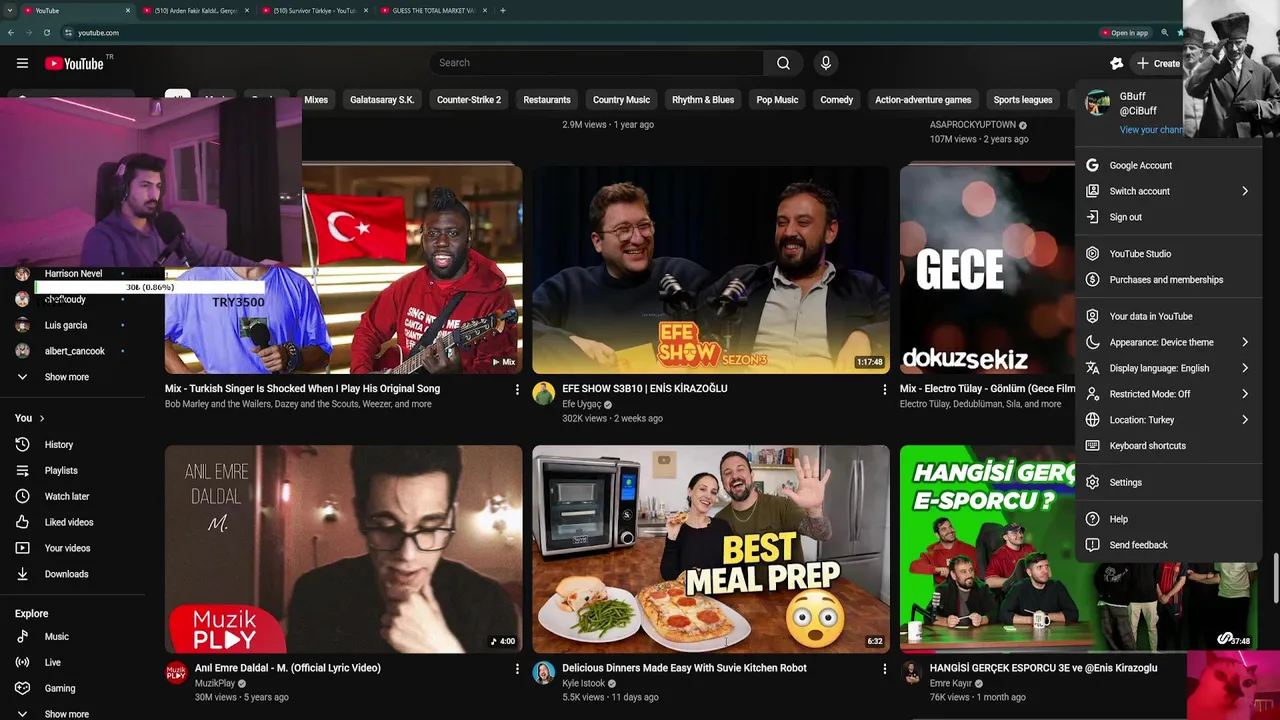Open Kyle Istook channel link
This screenshot has width=1280, height=720.
click(x=584, y=684)
